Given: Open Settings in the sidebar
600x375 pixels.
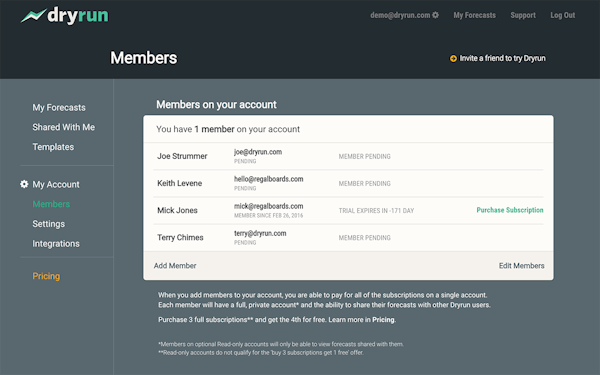Looking at the screenshot, I should (x=49, y=224).
